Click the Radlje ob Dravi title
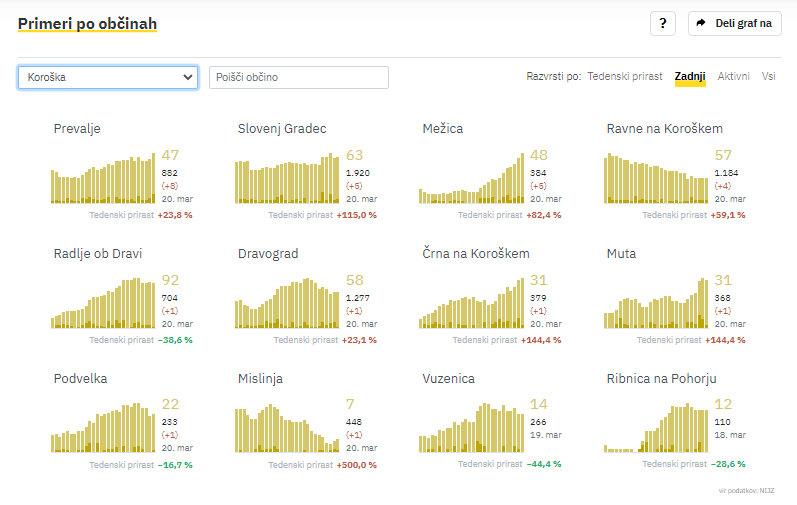Image resolution: width=797 pixels, height=505 pixels. 98,253
